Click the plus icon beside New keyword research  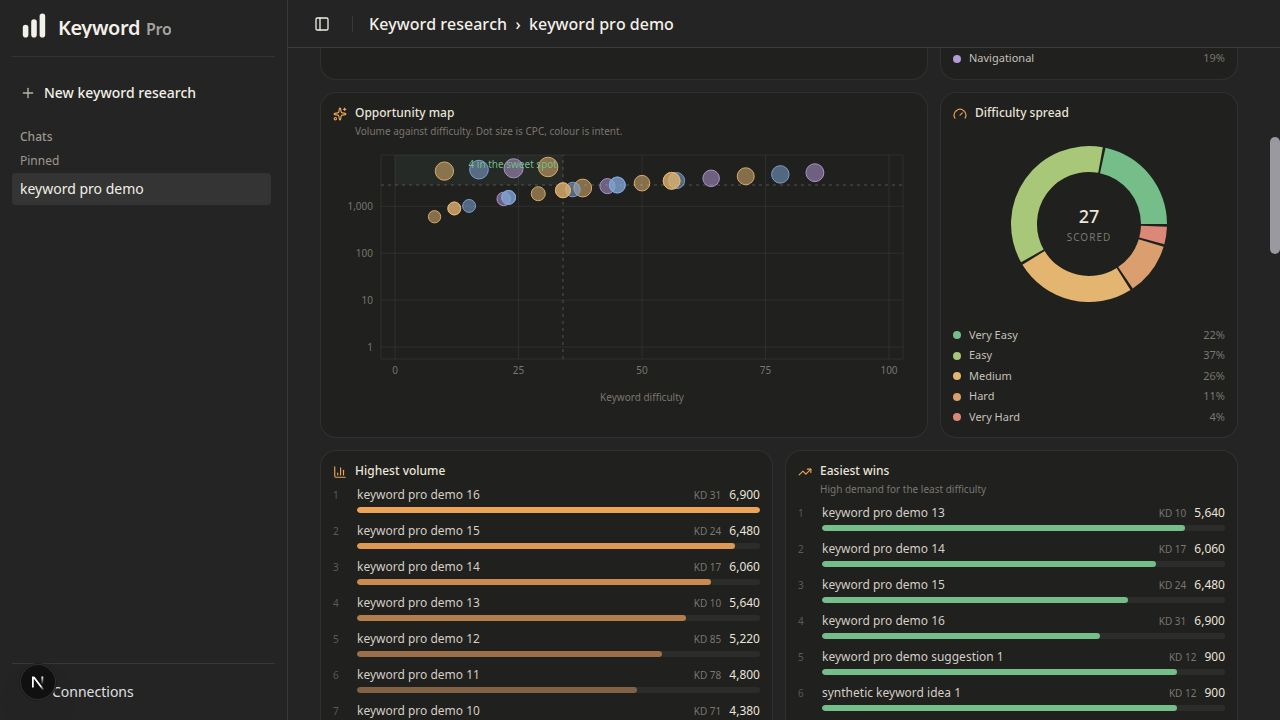pyautogui.click(x=28, y=93)
